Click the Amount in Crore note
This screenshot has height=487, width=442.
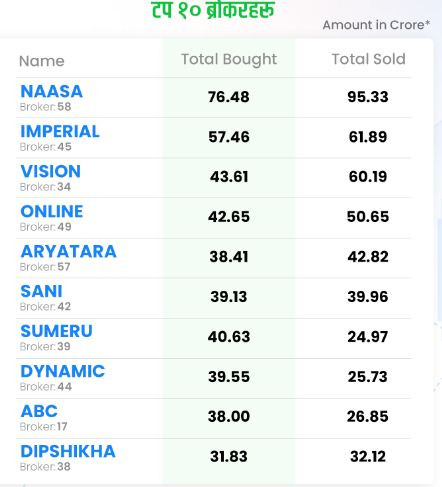376,25
